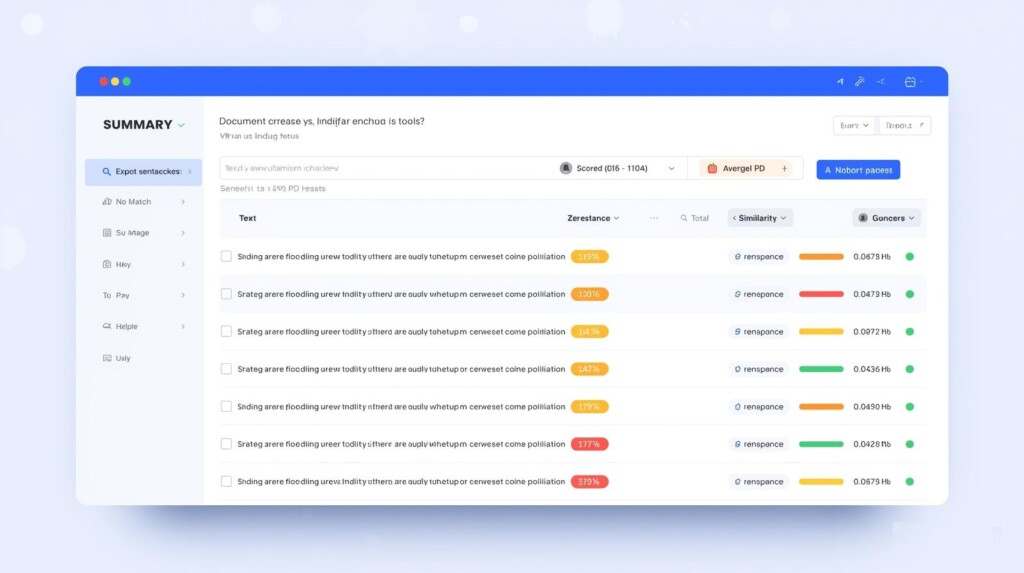Click the blue Nobort paoess button
The image size is (1024, 573).
coord(858,170)
